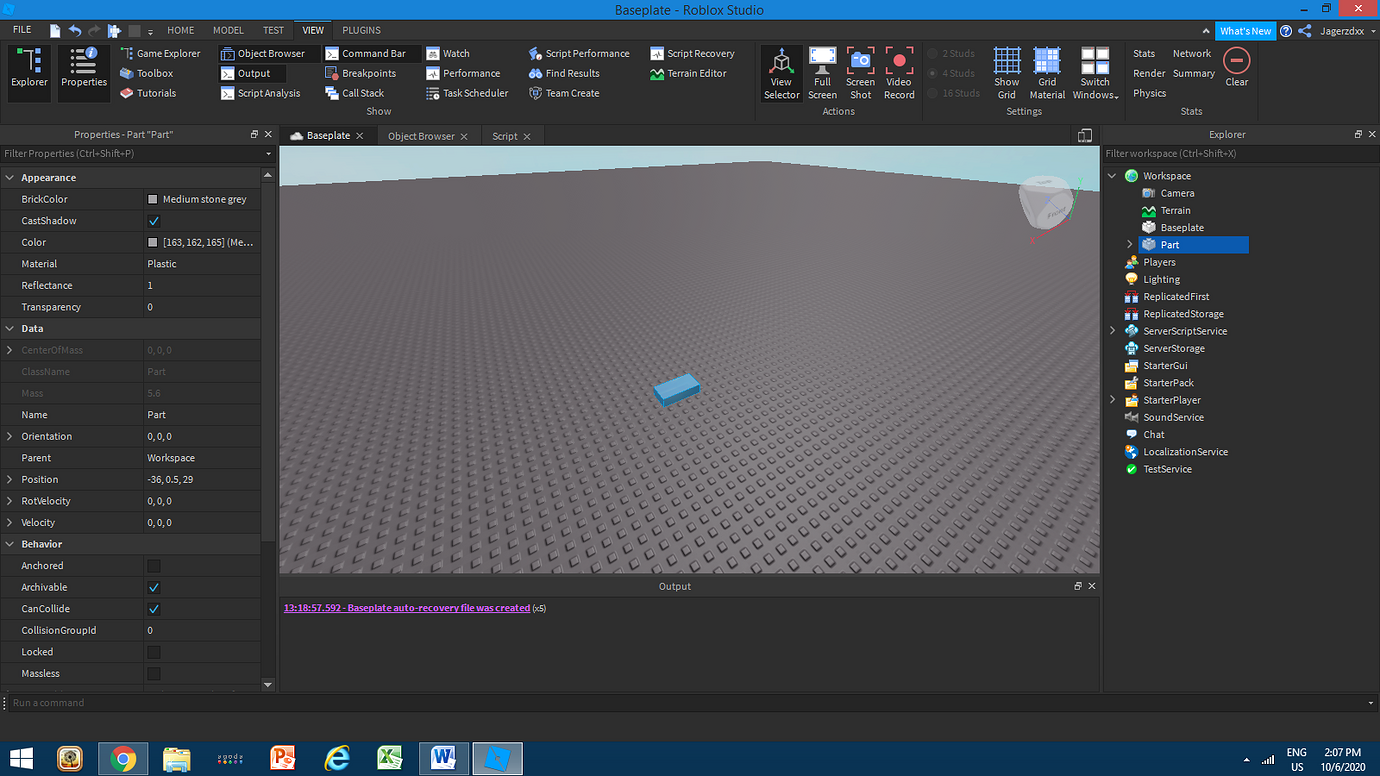Switch to the PLUGINS ribbon tab

(x=361, y=30)
